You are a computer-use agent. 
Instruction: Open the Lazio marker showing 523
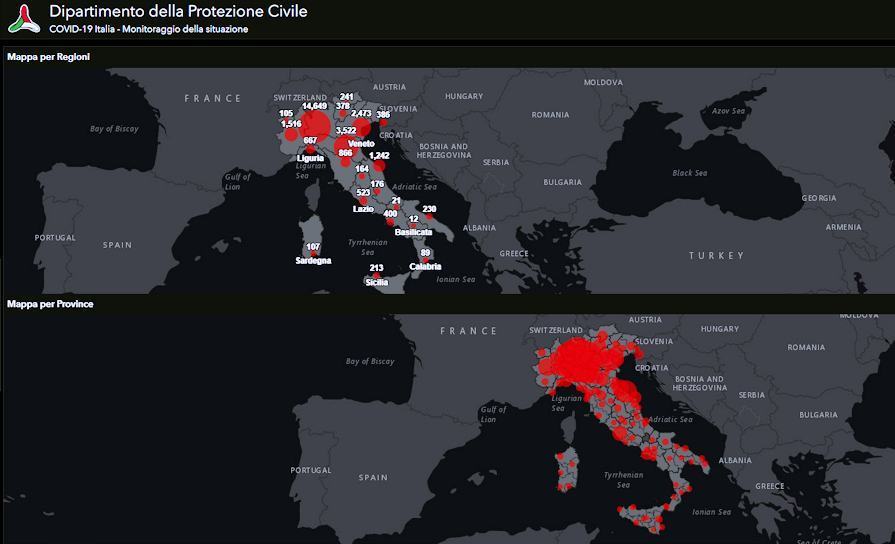[363, 201]
